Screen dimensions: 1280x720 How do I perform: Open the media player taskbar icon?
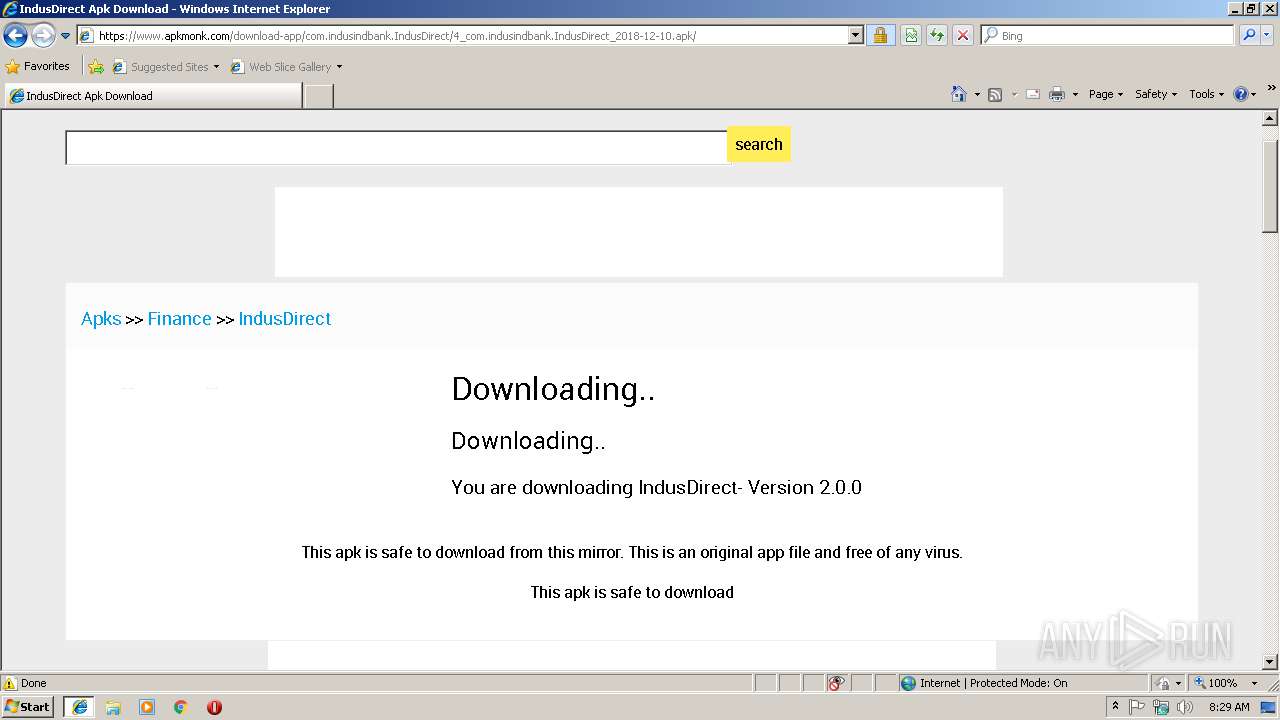147,707
